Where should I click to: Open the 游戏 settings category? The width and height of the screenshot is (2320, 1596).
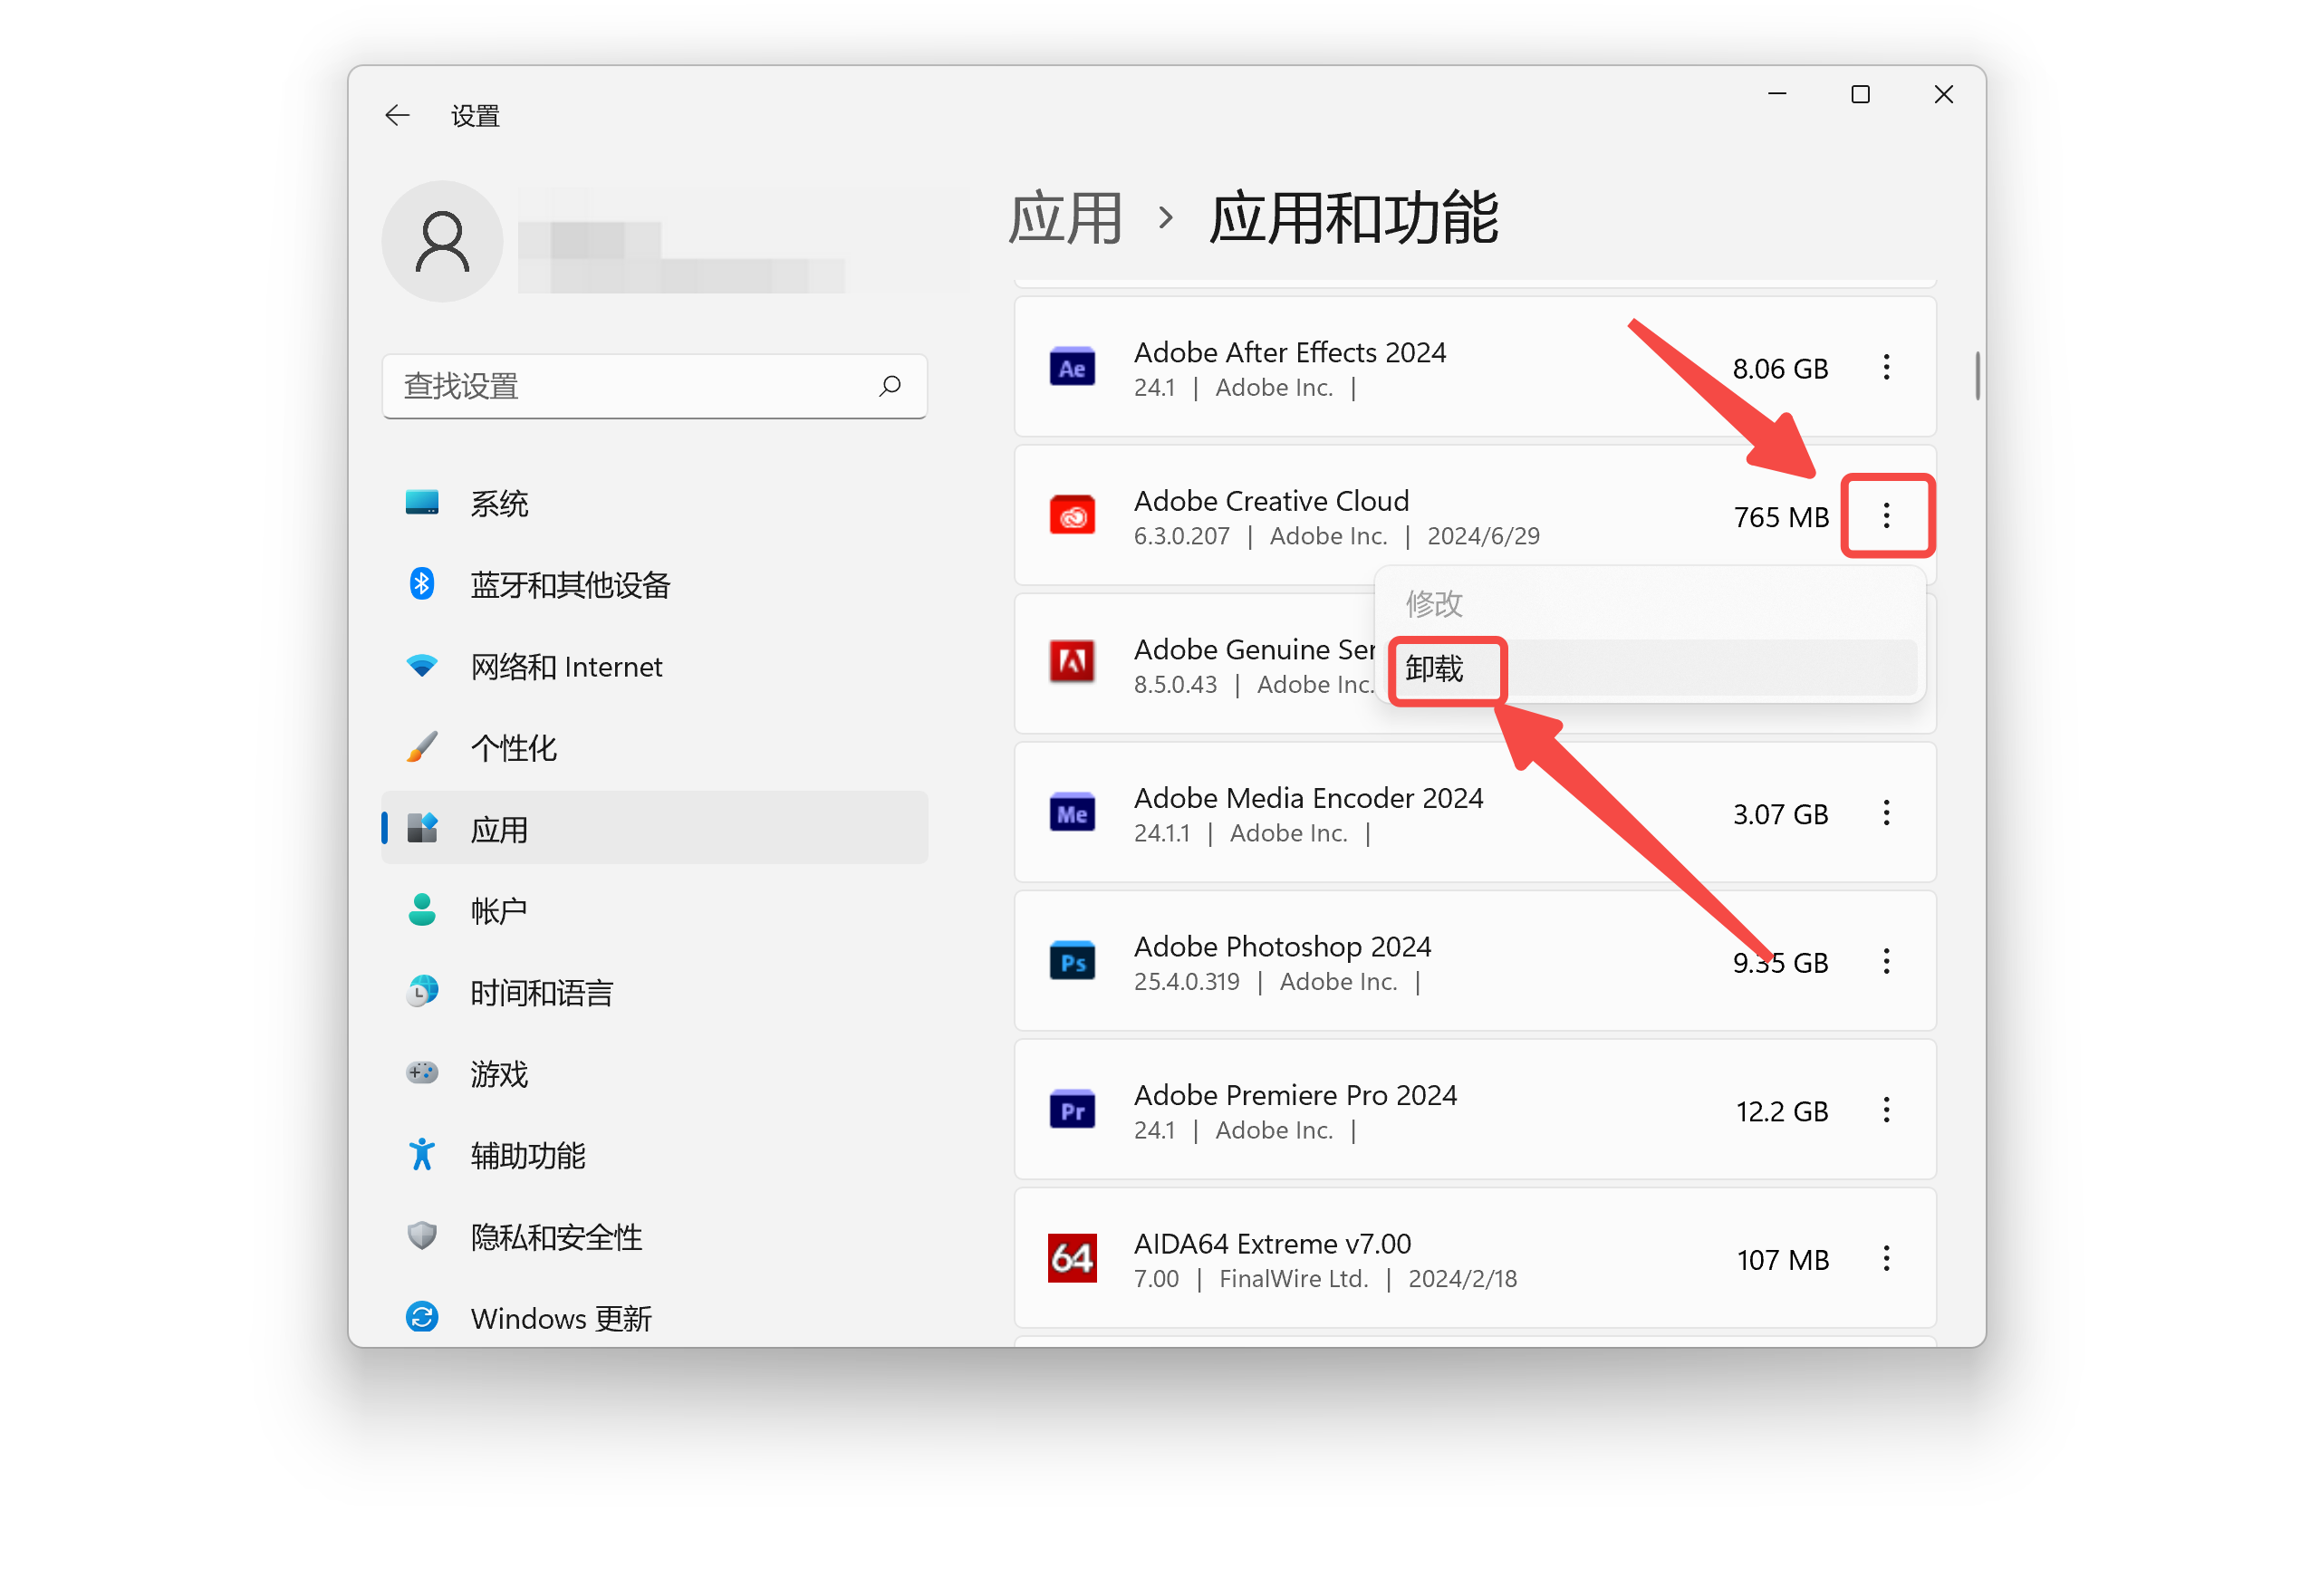click(x=654, y=1074)
